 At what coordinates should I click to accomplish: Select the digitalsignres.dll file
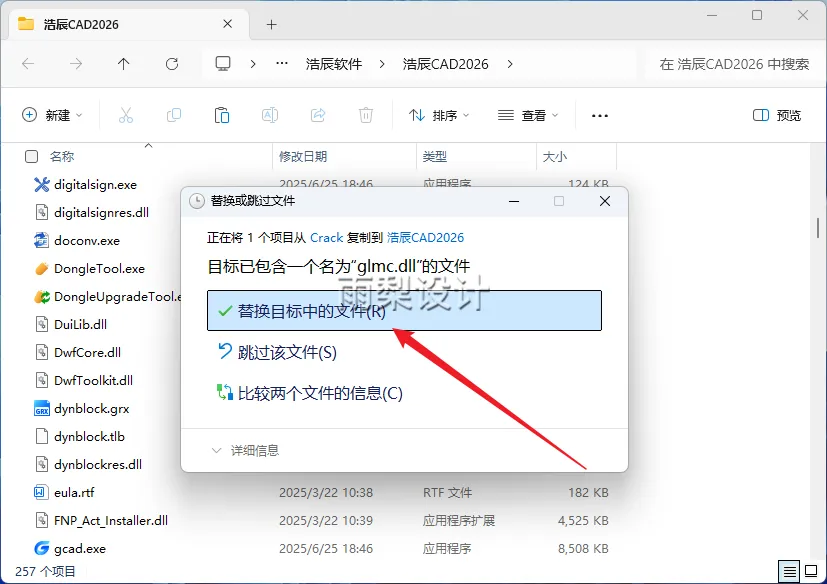pyautogui.click(x=101, y=213)
